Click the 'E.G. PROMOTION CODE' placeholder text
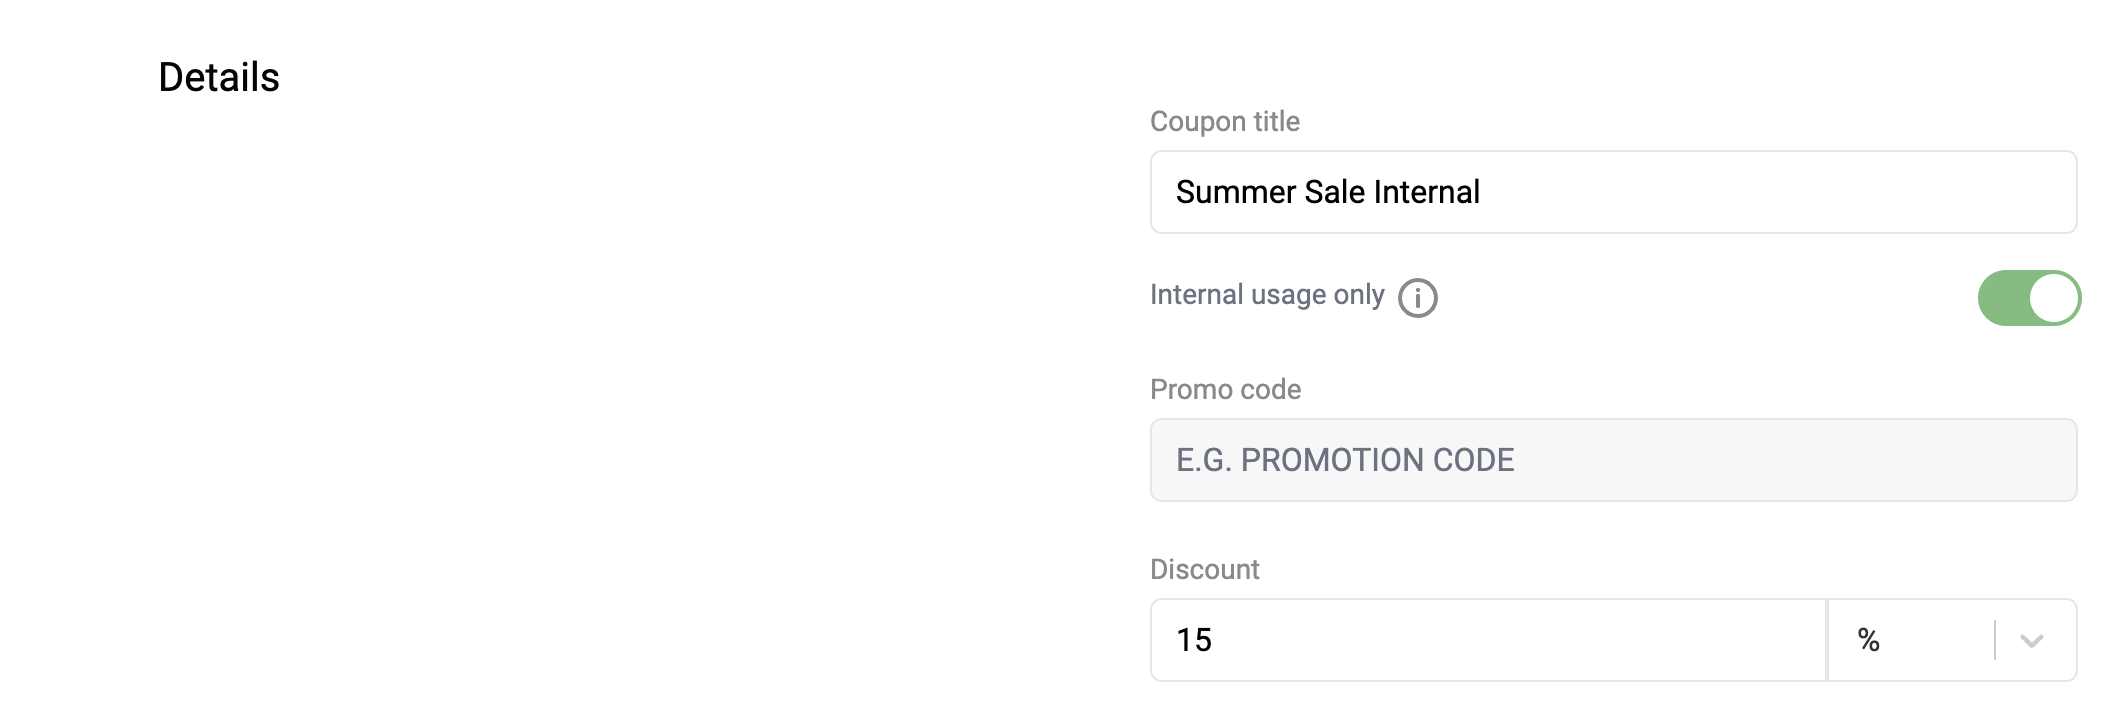Image resolution: width=2120 pixels, height=728 pixels. click(x=1345, y=460)
